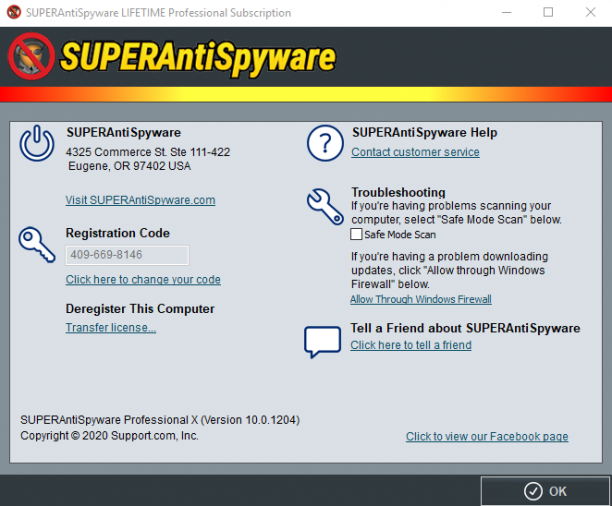Screen dimensions: 612x506
Task: Enable the Safe Mode Scan checkbox
Action: [x=356, y=234]
